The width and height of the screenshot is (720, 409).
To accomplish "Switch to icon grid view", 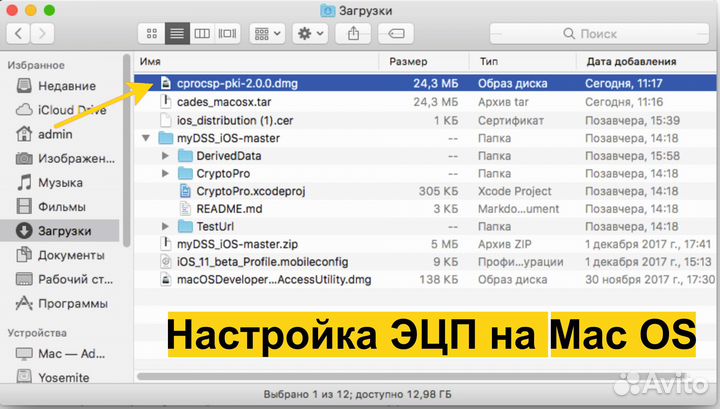I will tap(152, 34).
